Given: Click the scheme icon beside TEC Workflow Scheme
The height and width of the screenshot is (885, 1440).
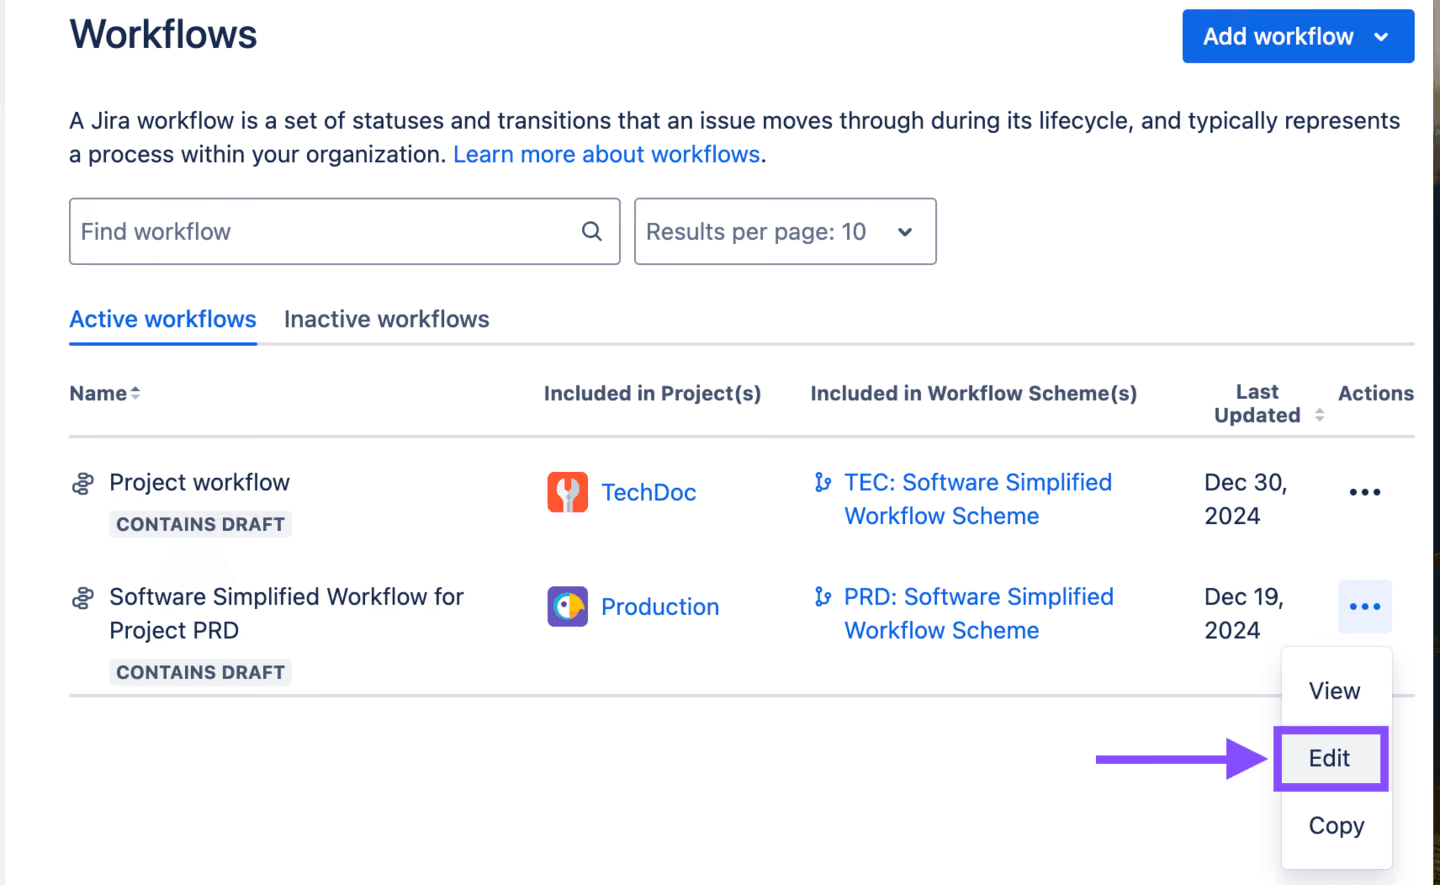Looking at the screenshot, I should click(822, 482).
